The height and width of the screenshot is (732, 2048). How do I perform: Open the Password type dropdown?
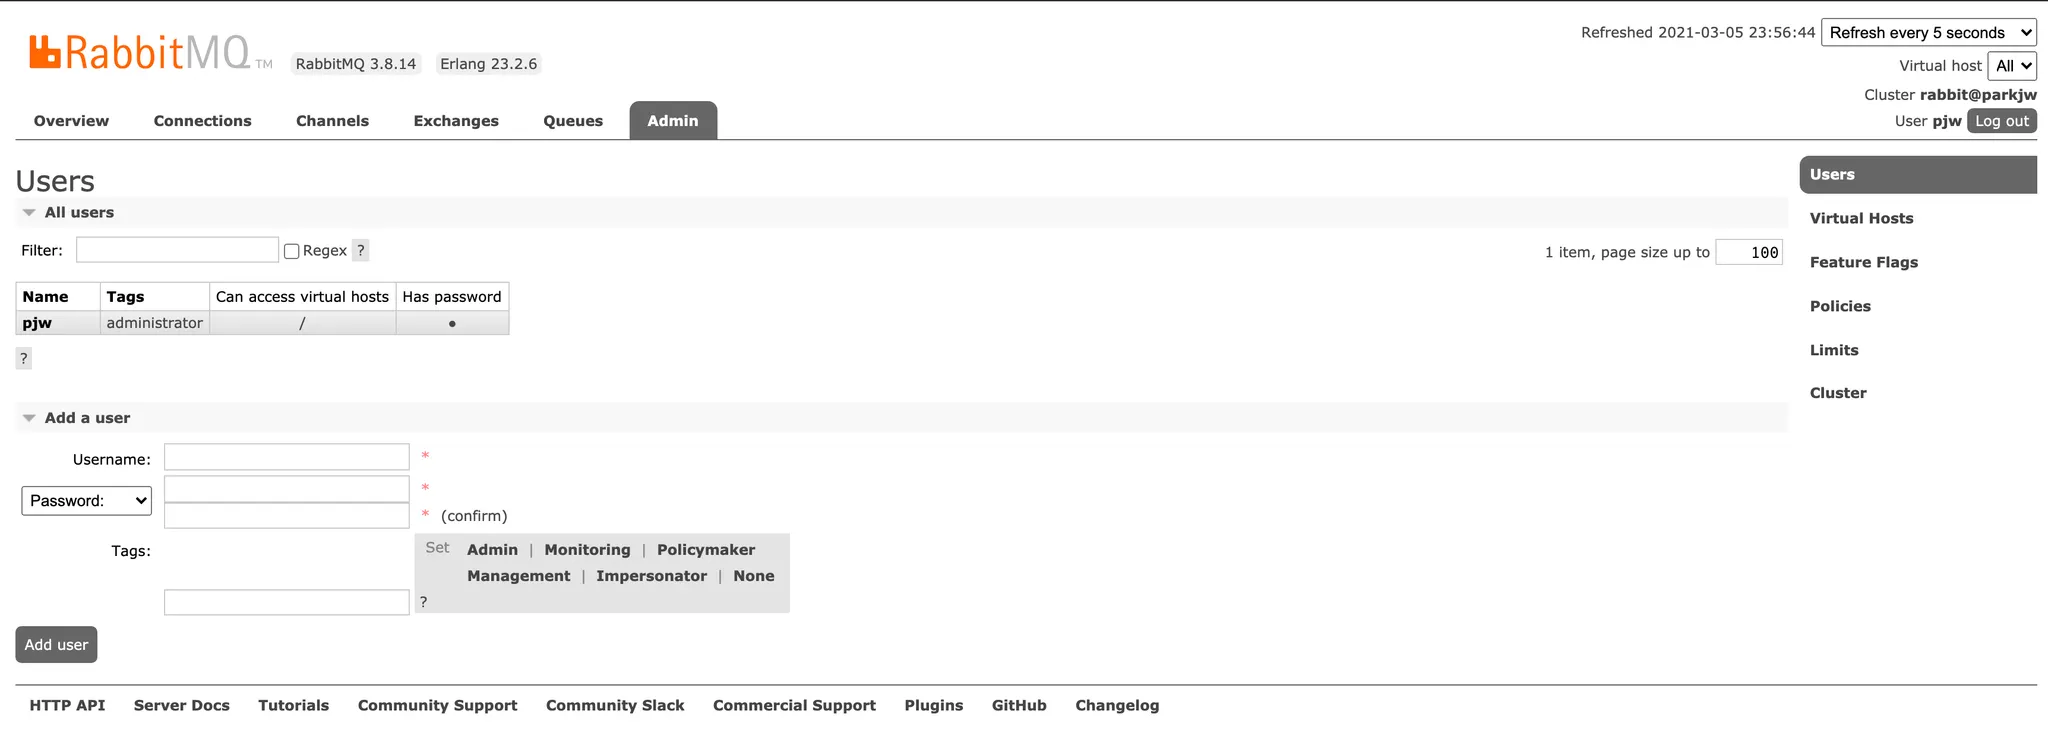tap(86, 501)
